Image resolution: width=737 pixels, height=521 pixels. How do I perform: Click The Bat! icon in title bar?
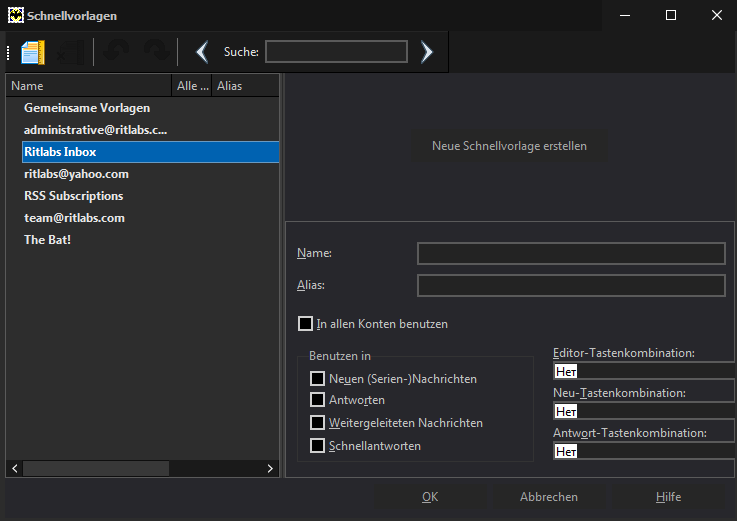coord(16,16)
